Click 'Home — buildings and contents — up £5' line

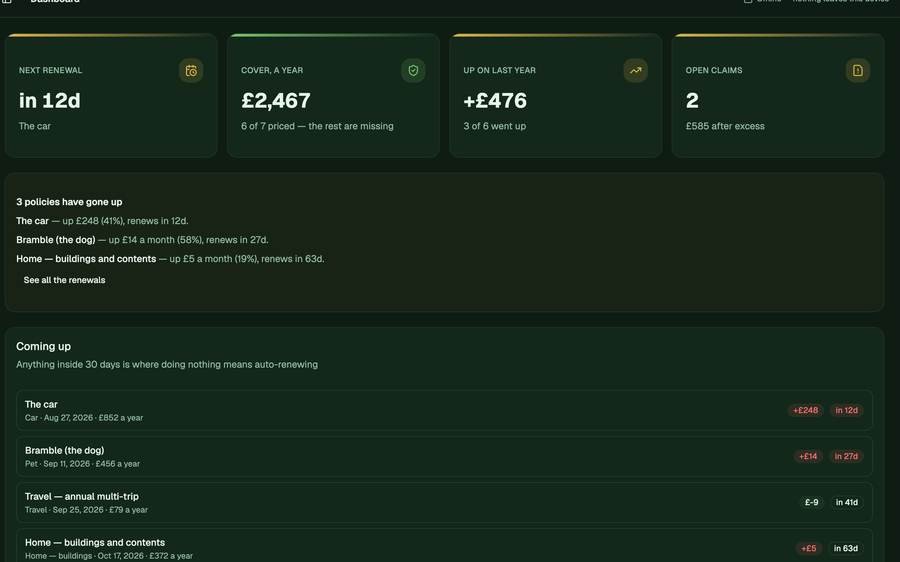point(170,259)
